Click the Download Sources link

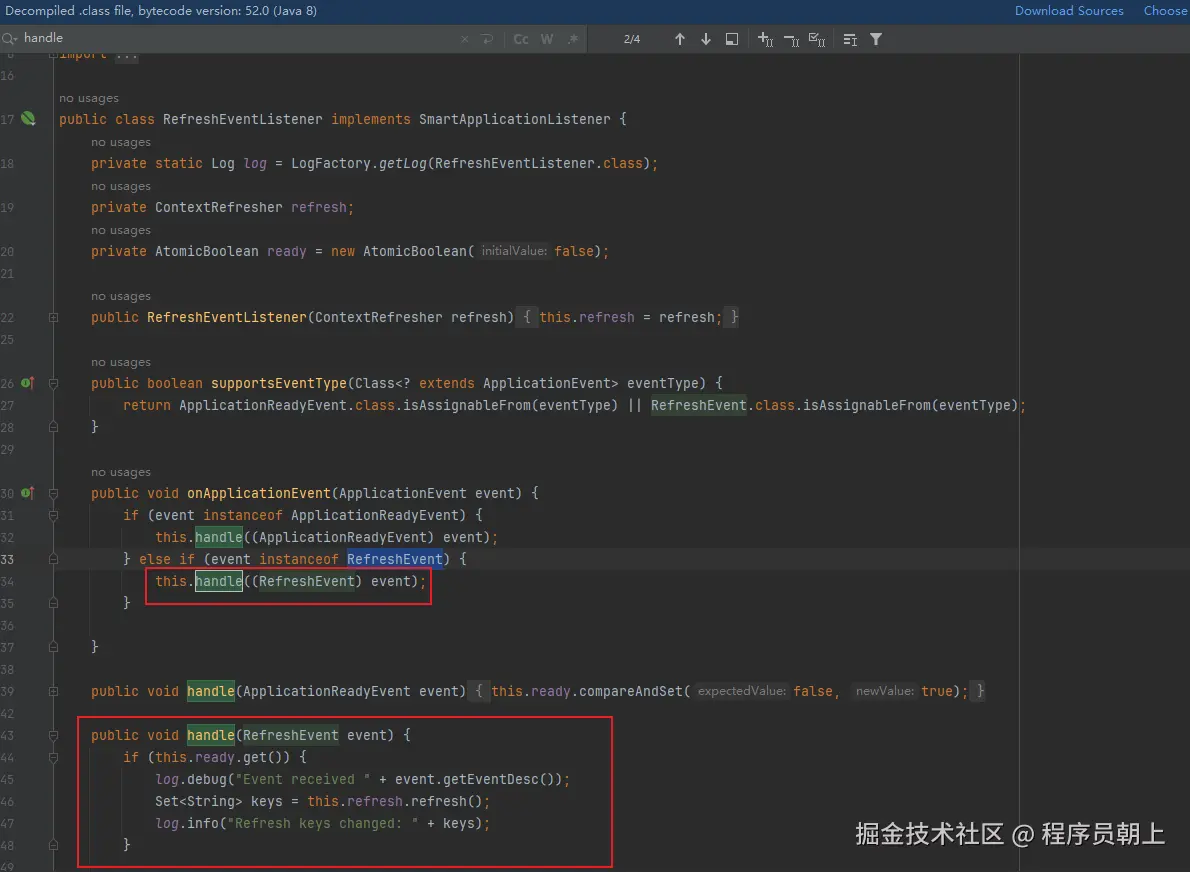pyautogui.click(x=1069, y=11)
